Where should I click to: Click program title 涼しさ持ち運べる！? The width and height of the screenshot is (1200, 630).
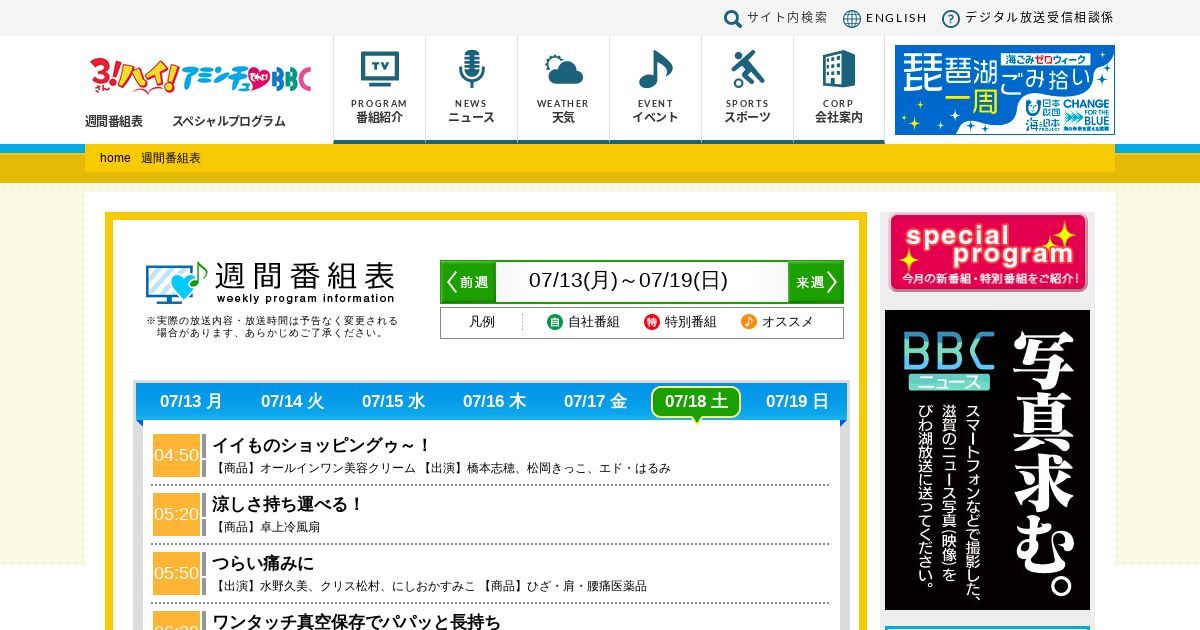pos(288,504)
